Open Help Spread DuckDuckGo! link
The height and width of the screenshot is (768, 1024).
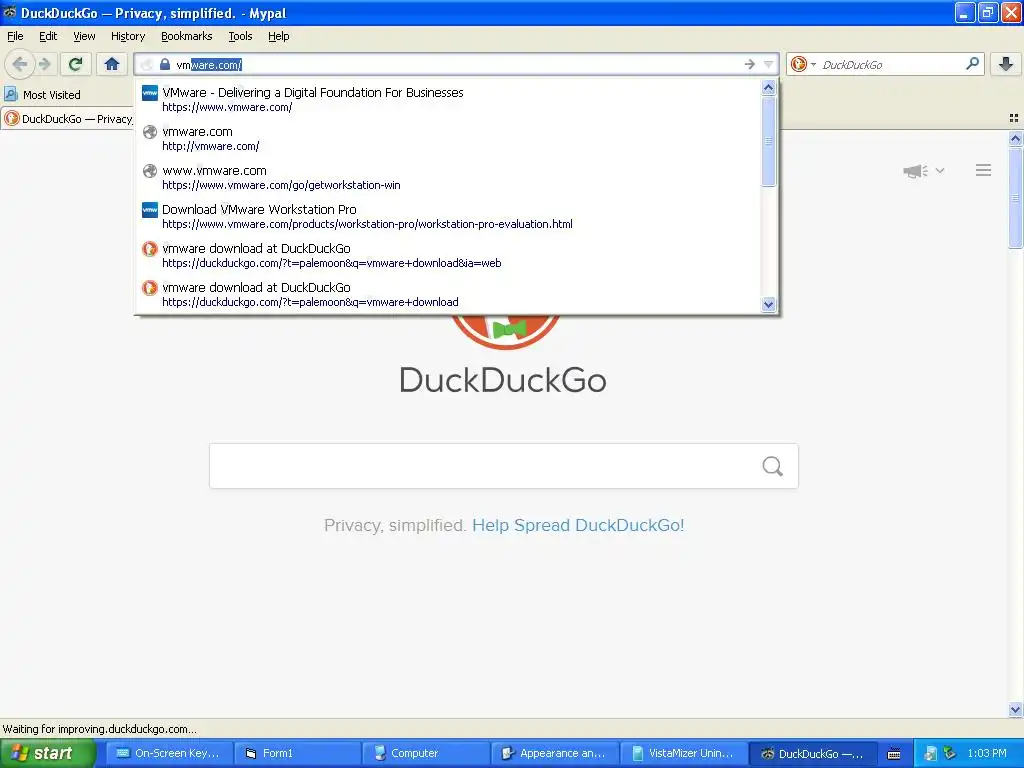click(578, 526)
